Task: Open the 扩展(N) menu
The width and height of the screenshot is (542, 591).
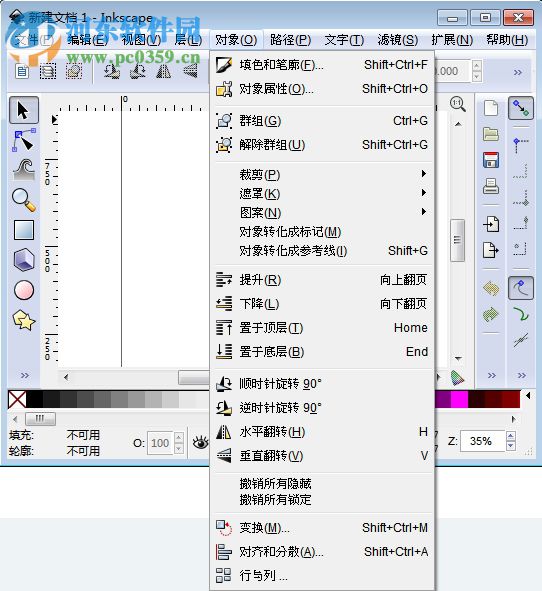Action: [x=452, y=40]
